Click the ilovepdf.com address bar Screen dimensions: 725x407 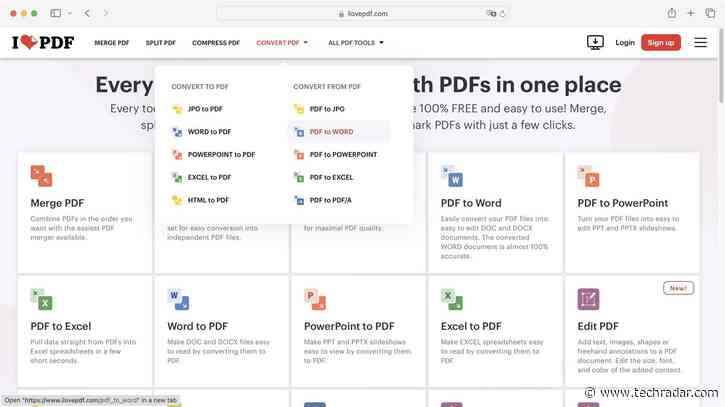(x=363, y=13)
